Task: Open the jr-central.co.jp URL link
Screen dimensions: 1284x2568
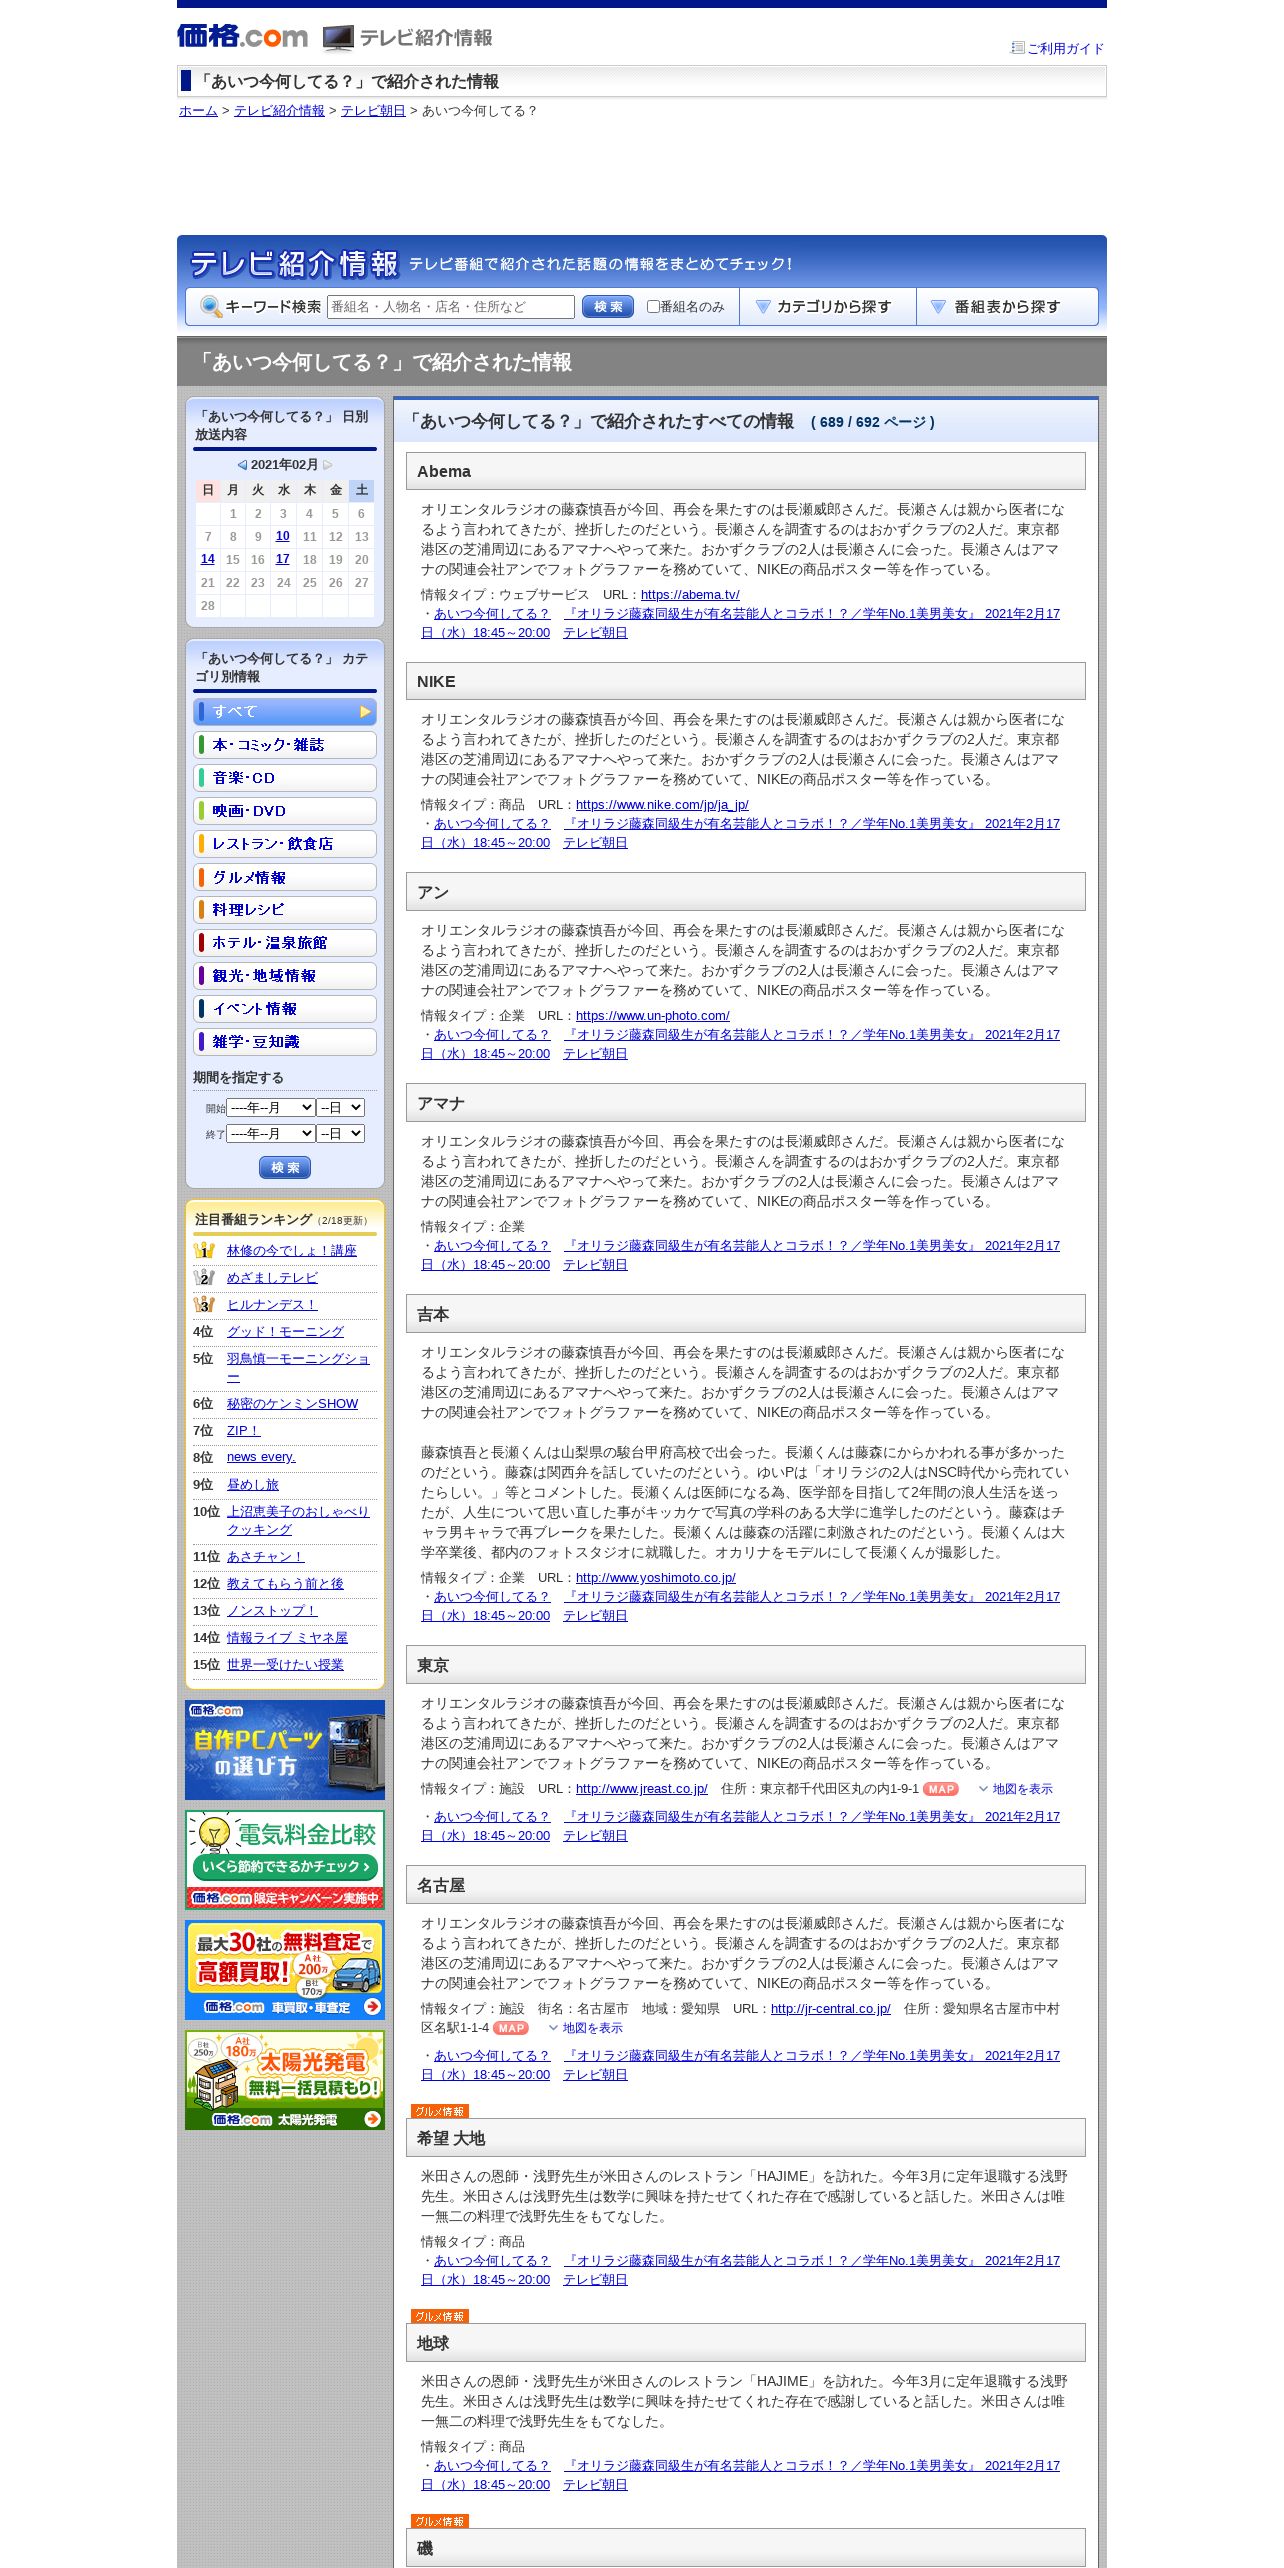Action: point(830,2008)
